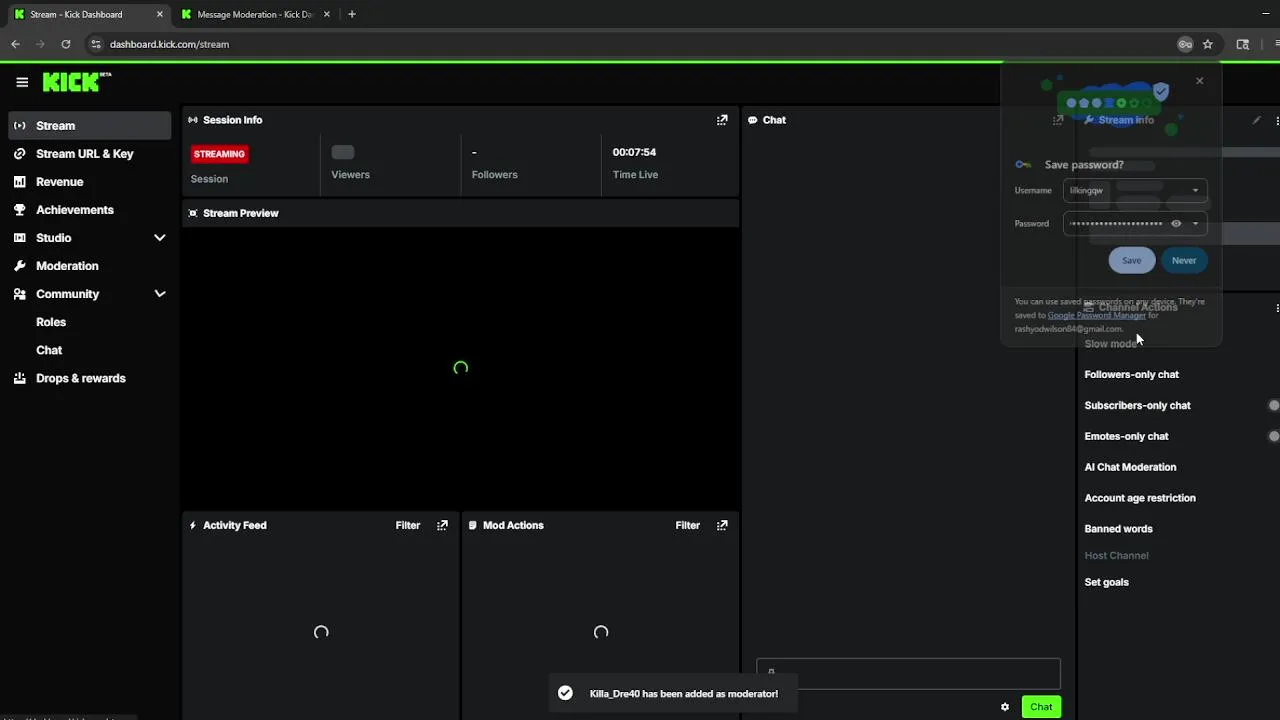Open the hamburger menu beside Kick logo
Screen dimensions: 1280x720
tap(22, 82)
